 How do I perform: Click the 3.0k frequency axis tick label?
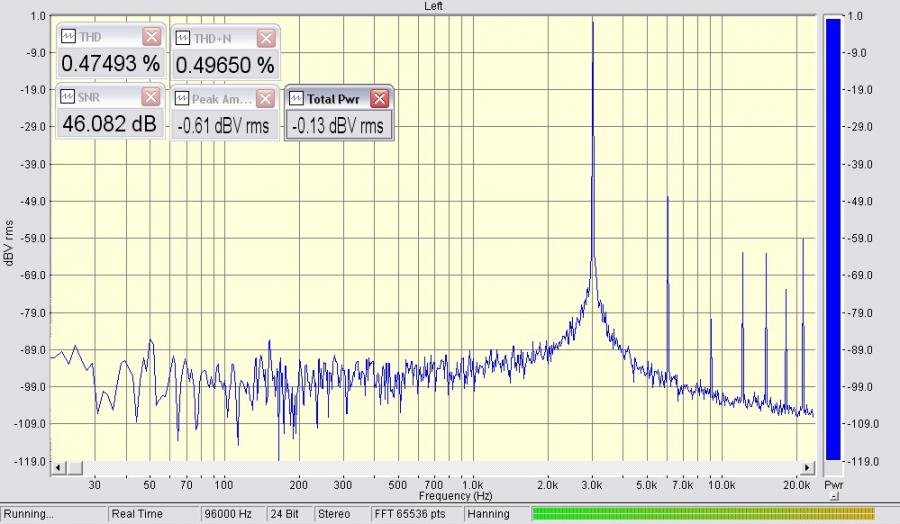[592, 485]
